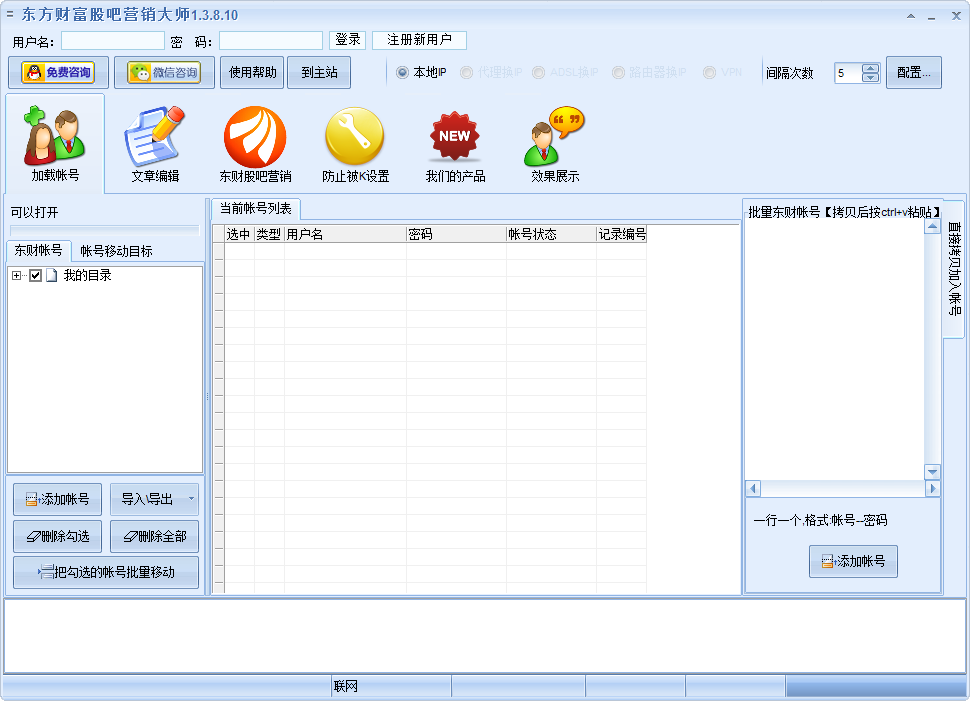Screen dimensions: 970x701
Task: Click the roll-up arrow in title bar
Action: [x=911, y=16]
